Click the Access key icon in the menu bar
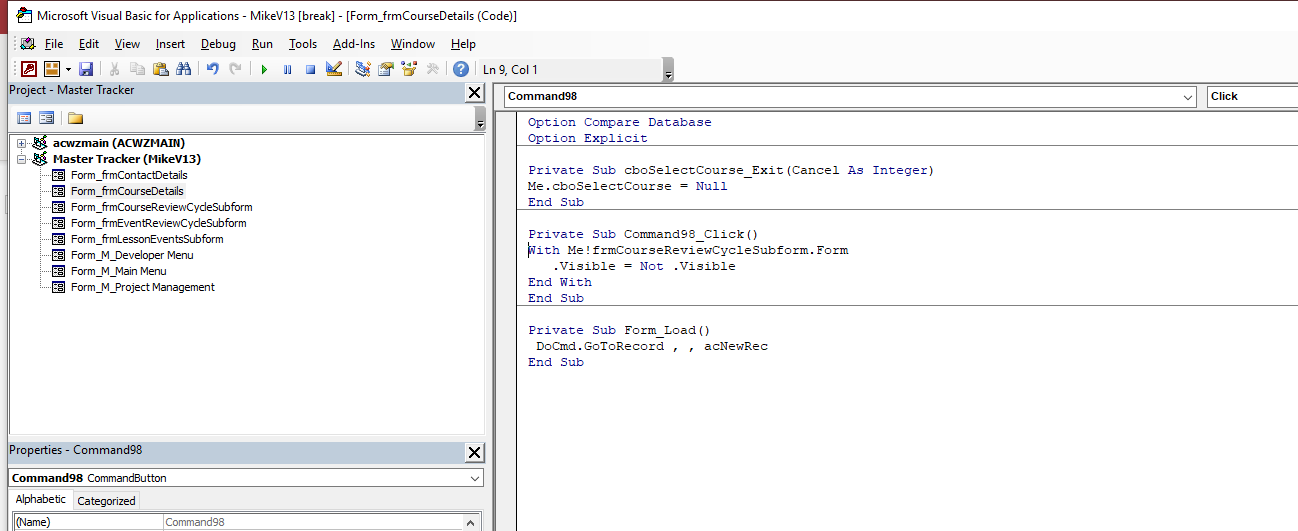 (27, 44)
